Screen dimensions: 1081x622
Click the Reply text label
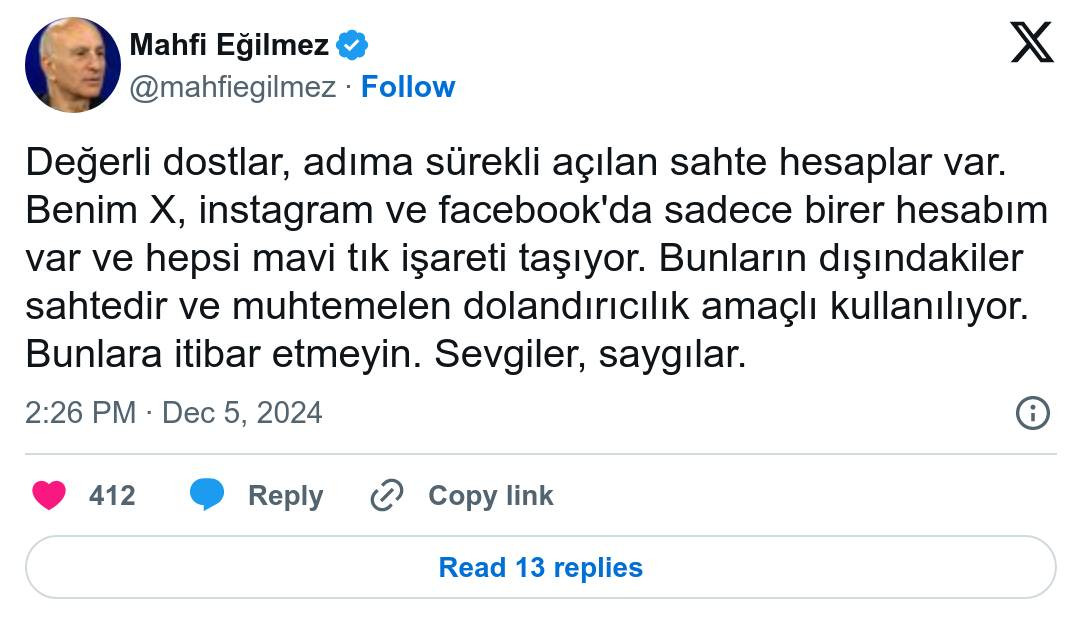click(285, 495)
